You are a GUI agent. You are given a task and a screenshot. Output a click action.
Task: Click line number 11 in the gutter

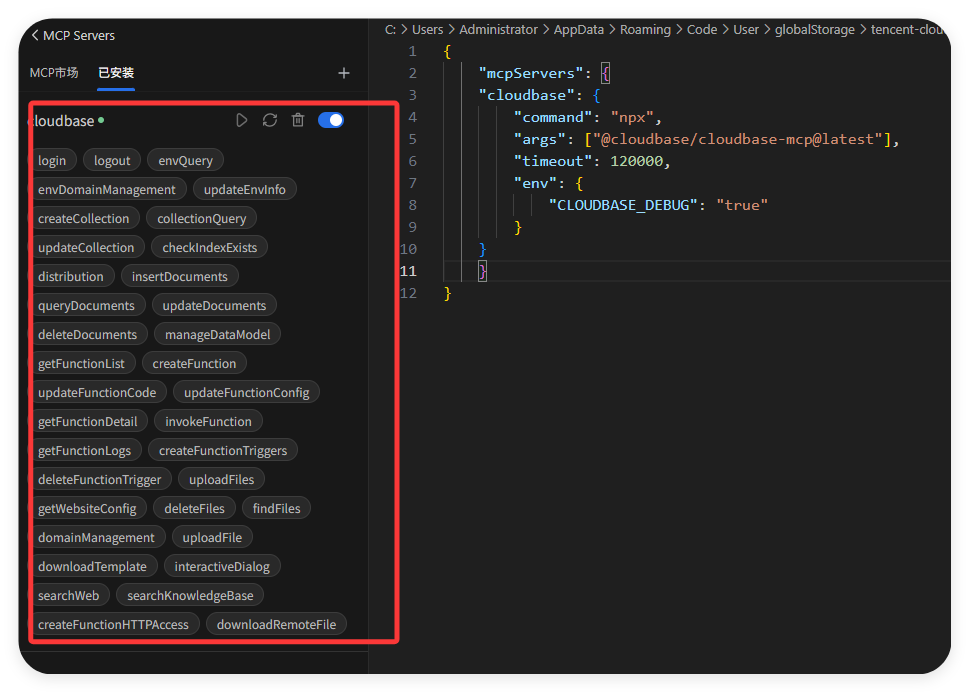coord(408,271)
